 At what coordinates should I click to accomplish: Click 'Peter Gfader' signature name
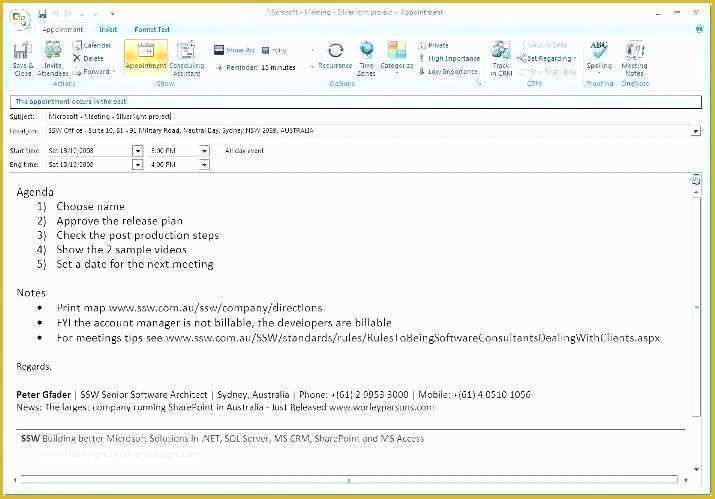pyautogui.click(x=43, y=395)
